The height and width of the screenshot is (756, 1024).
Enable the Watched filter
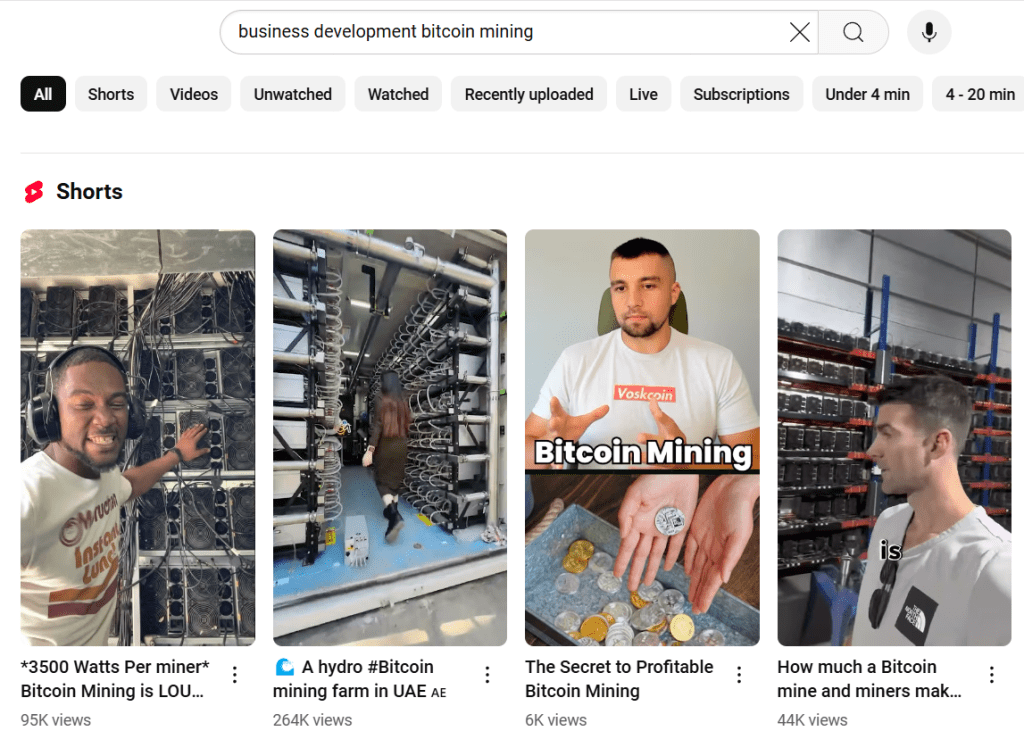coord(397,93)
